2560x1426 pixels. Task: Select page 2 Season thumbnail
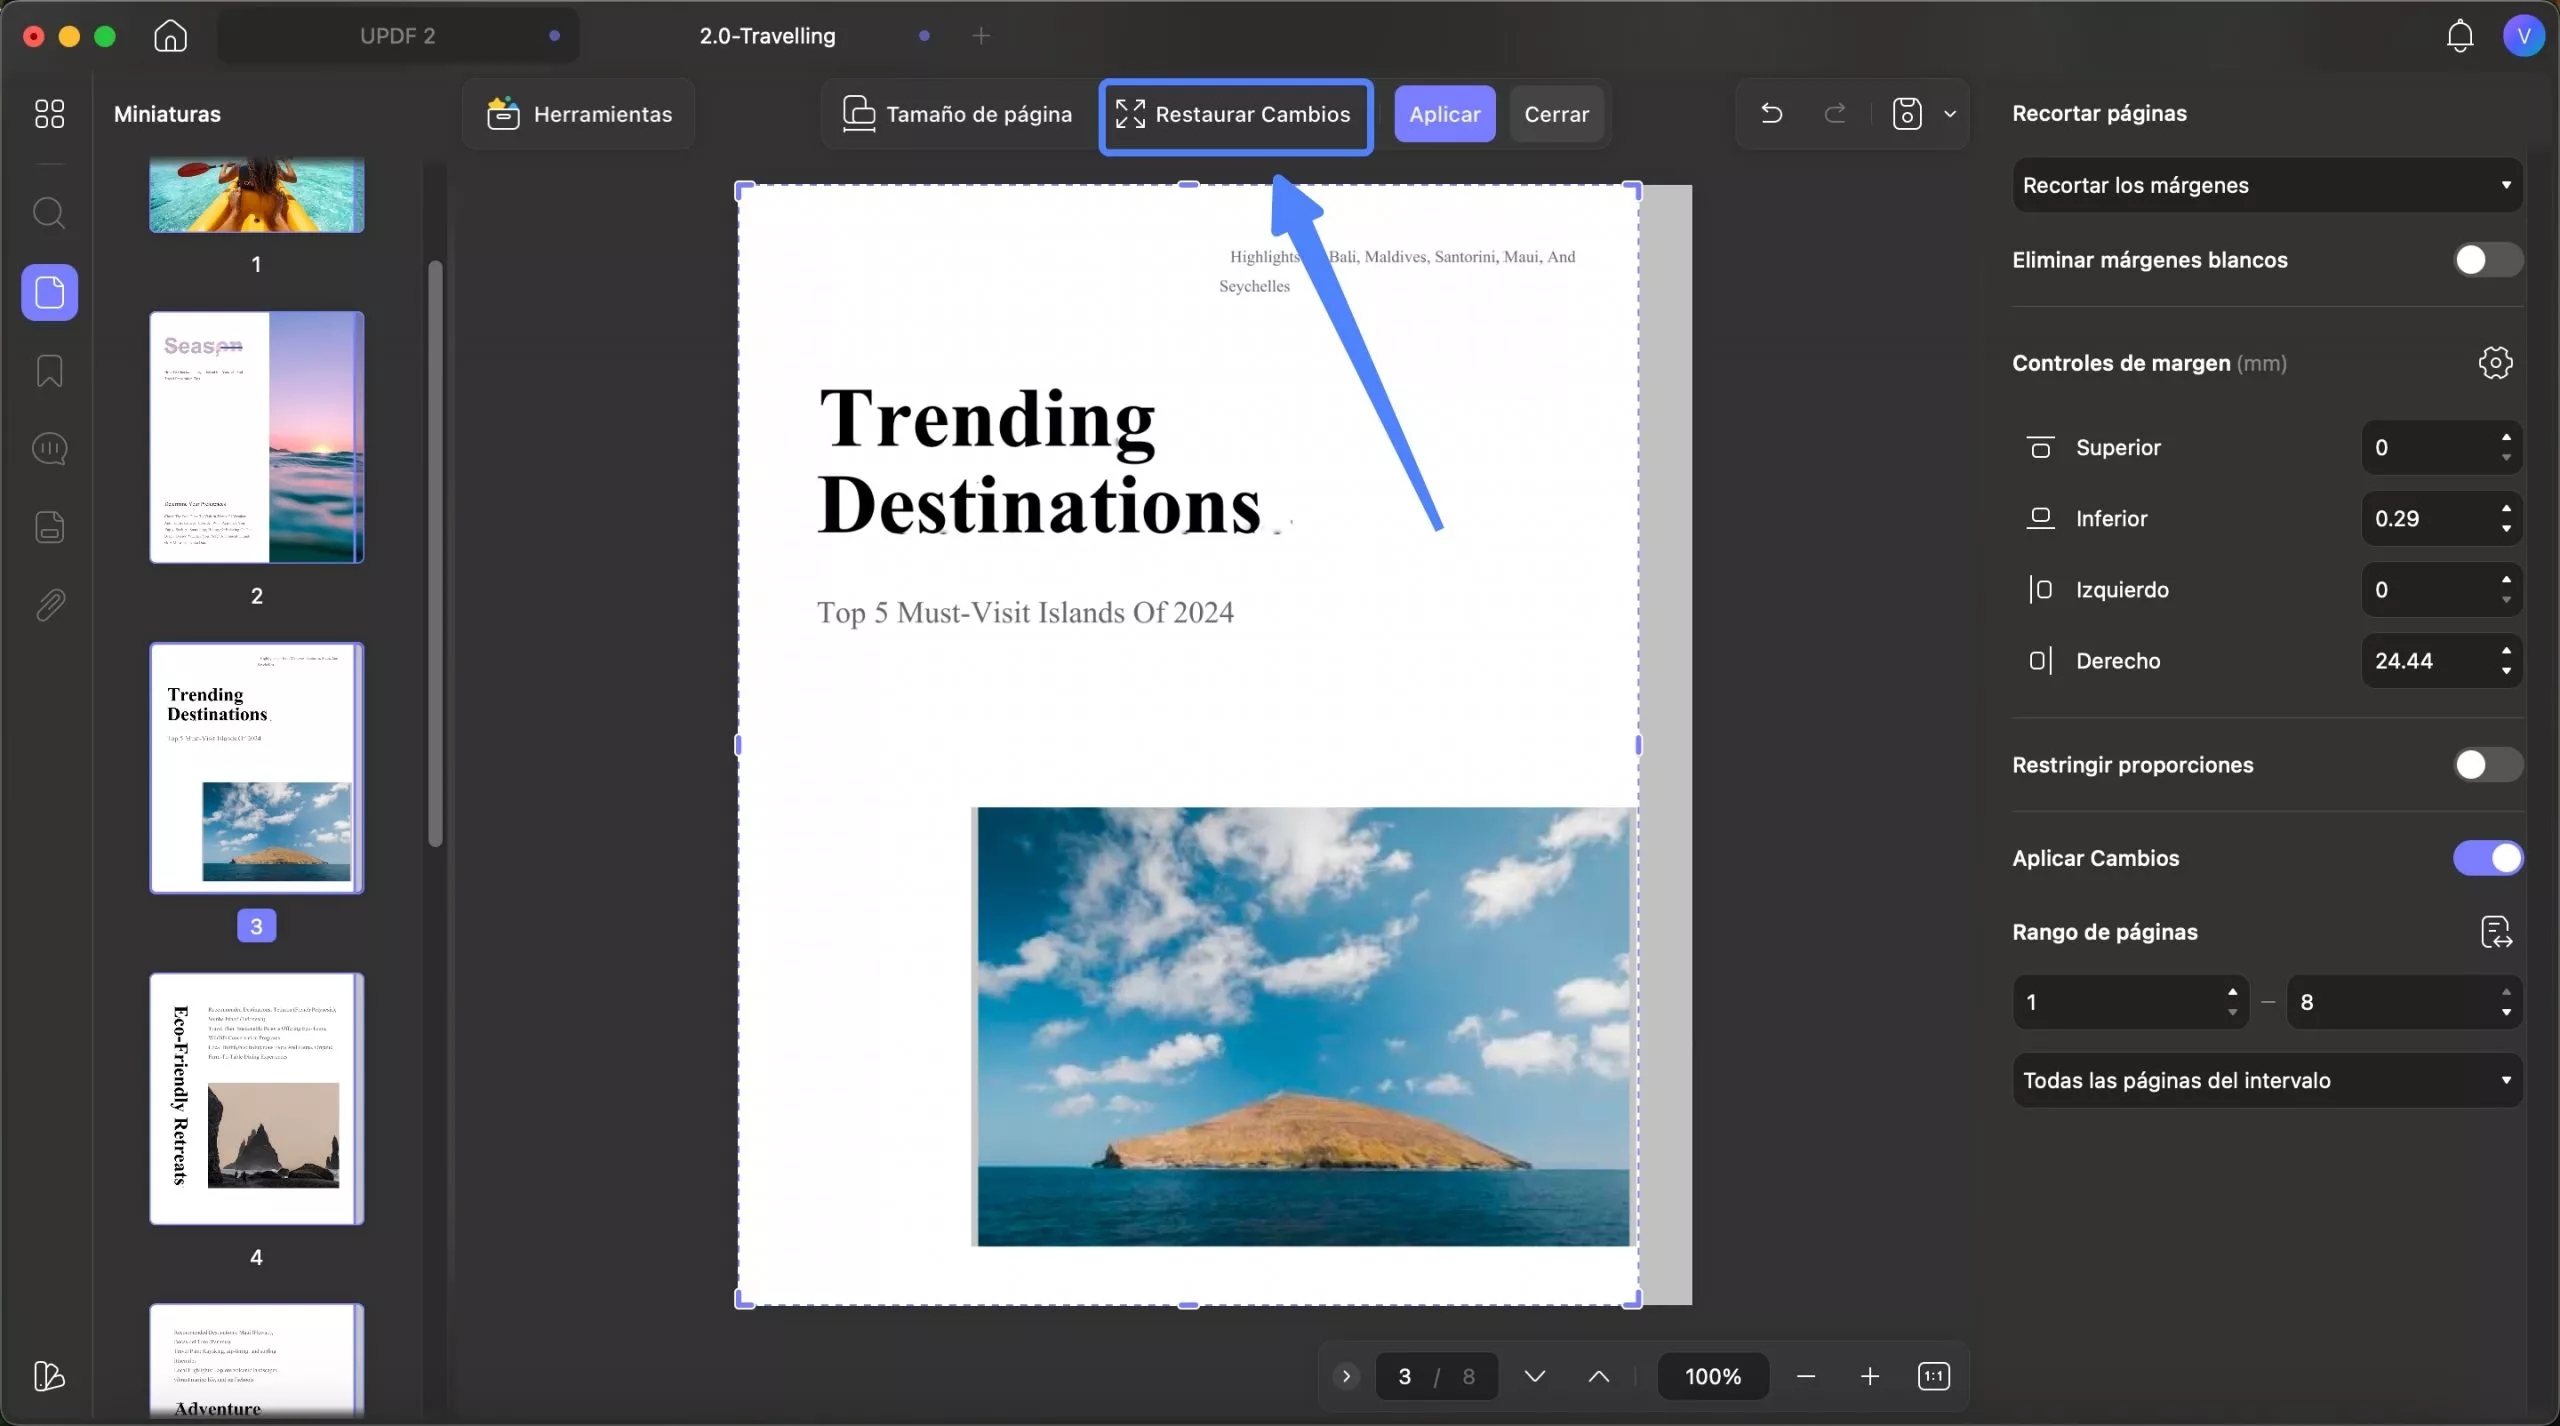click(257, 437)
